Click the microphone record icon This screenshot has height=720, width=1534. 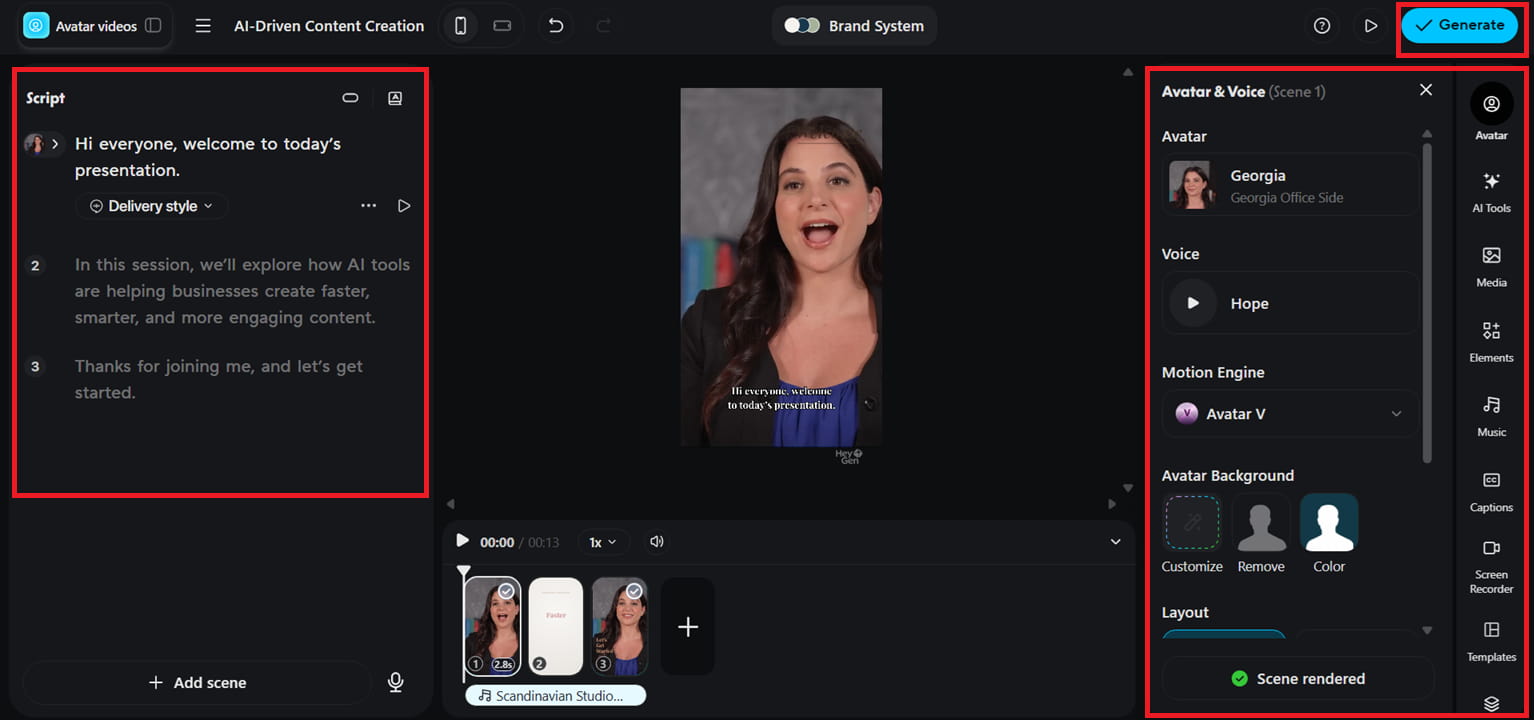coord(396,683)
